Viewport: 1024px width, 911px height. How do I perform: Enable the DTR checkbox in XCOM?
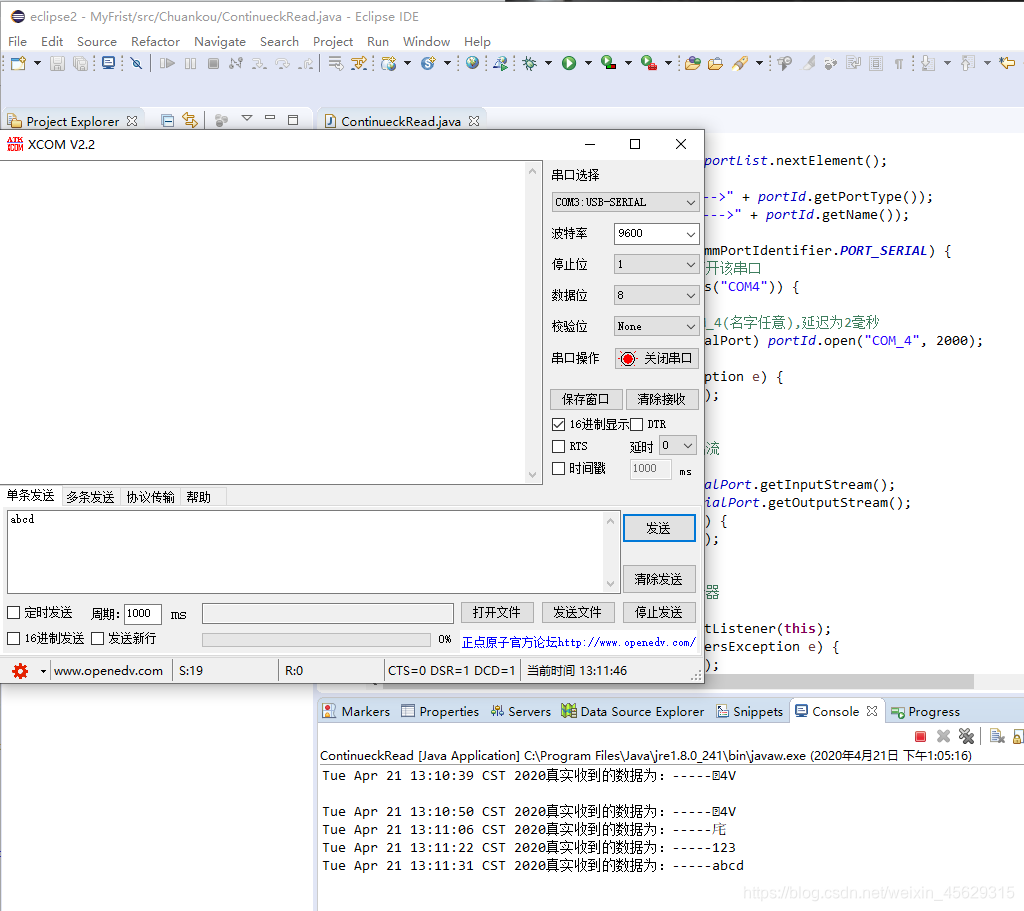pyautogui.click(x=637, y=424)
